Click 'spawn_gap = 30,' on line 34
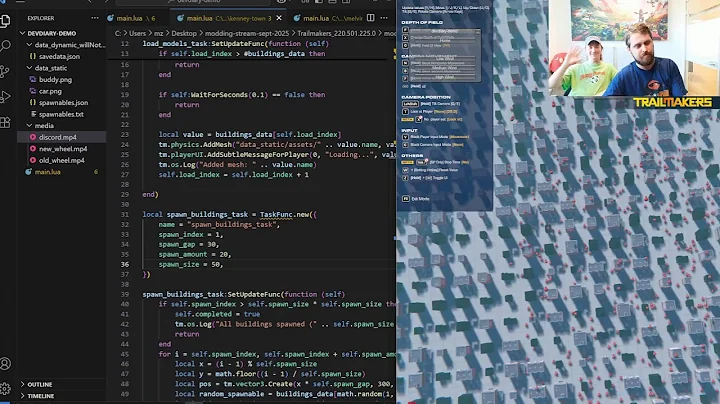720x404 pixels. coord(189,244)
